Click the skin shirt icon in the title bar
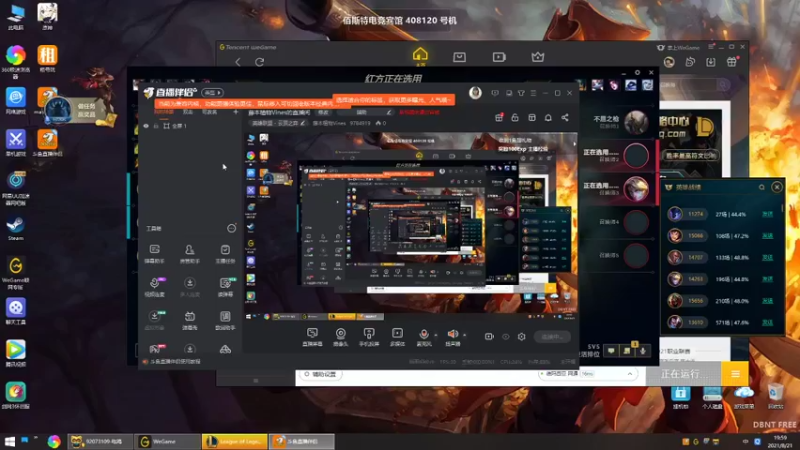800x450 pixels. coord(521,93)
